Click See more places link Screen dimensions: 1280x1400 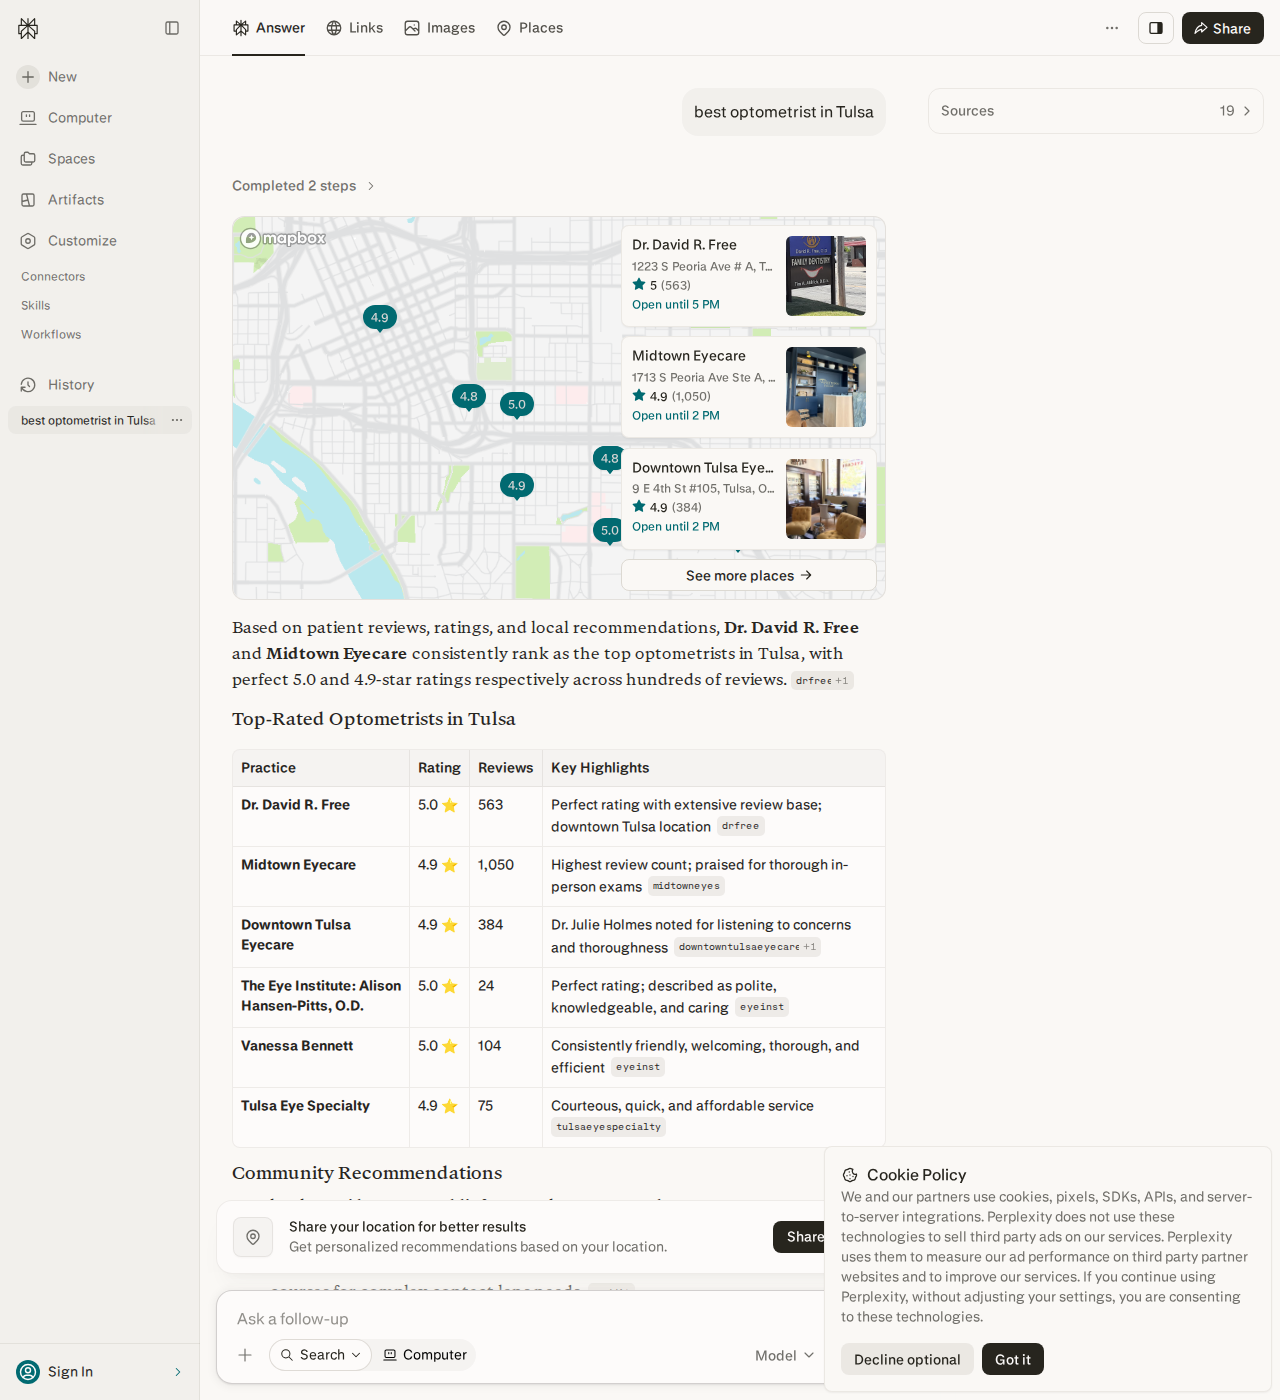pos(749,575)
